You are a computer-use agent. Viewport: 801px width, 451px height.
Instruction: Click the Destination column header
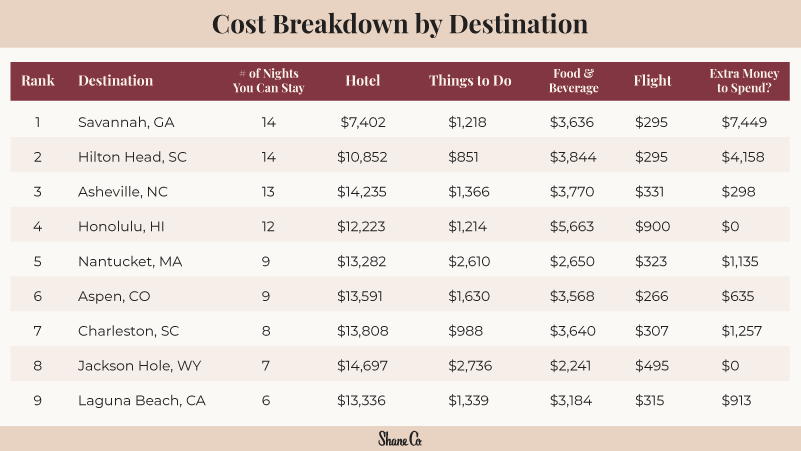pyautogui.click(x=116, y=81)
